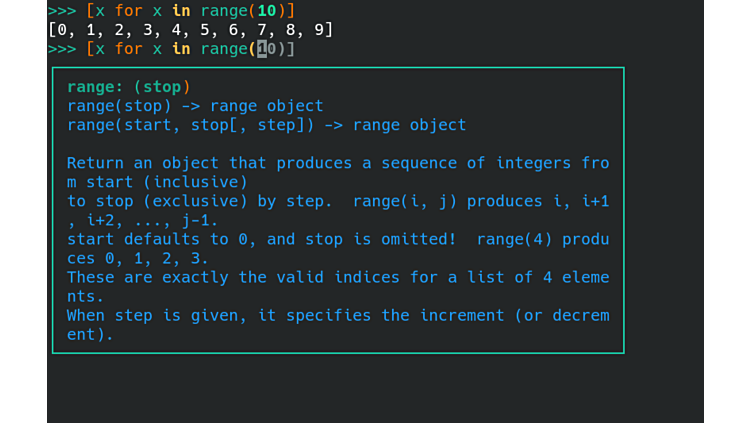Select the "range(stop) -> range object" signature line
This screenshot has width=752, height=423.
click(x=195, y=106)
